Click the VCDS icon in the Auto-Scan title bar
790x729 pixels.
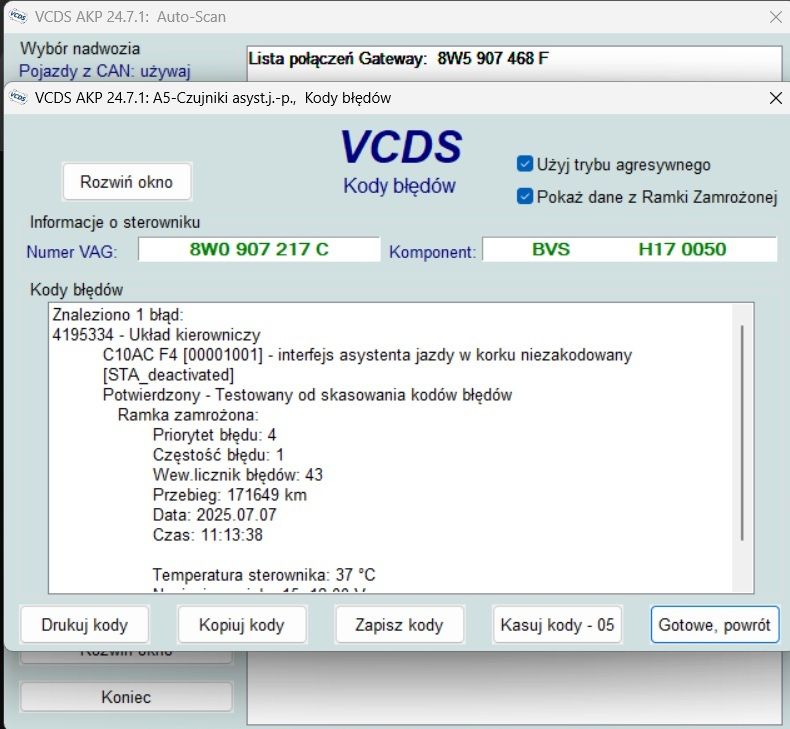(18, 16)
